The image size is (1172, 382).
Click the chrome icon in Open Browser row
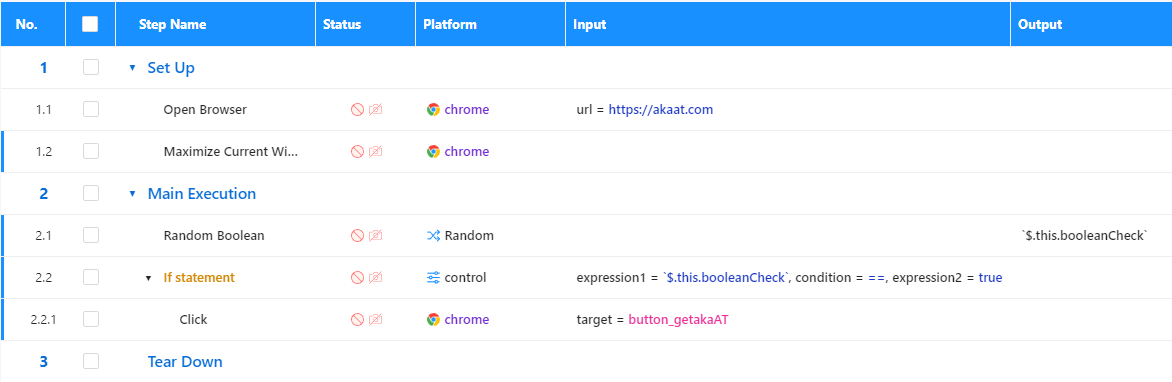click(x=433, y=110)
